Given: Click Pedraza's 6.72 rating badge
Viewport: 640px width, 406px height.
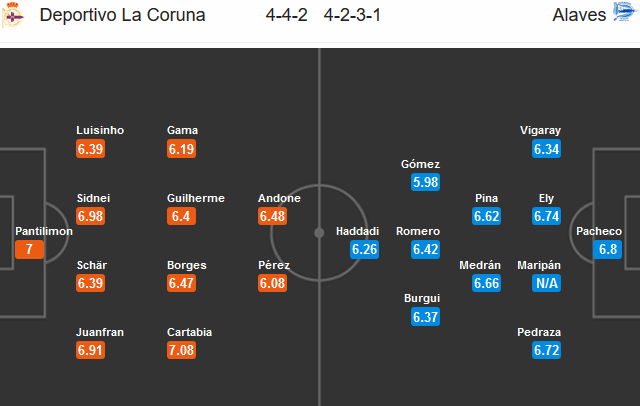Looking at the screenshot, I should (x=546, y=350).
